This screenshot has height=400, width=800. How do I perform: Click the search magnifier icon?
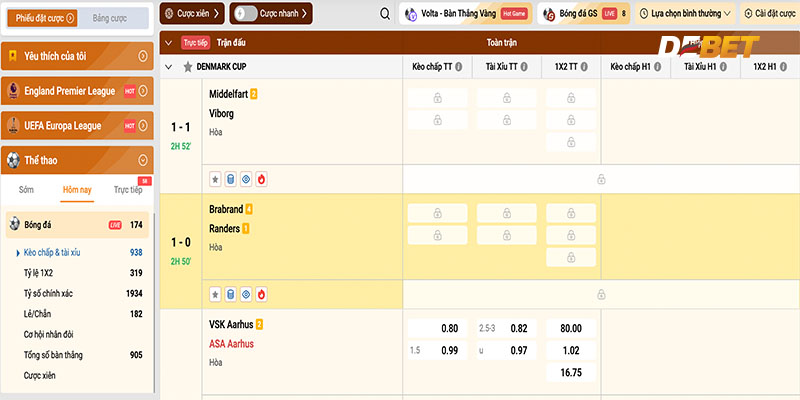pyautogui.click(x=386, y=14)
